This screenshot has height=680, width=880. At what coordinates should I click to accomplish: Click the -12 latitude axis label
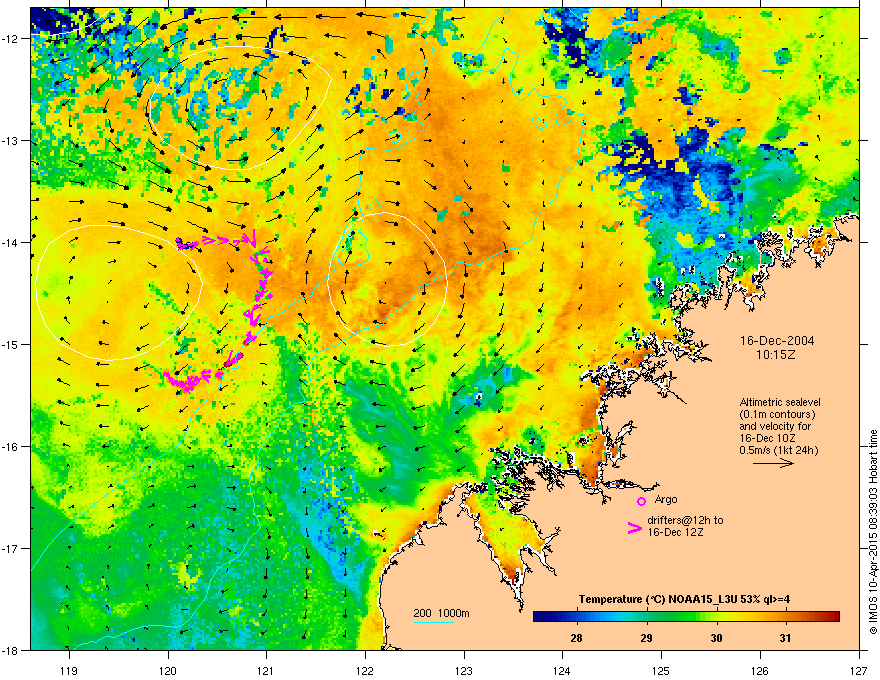[x=11, y=39]
